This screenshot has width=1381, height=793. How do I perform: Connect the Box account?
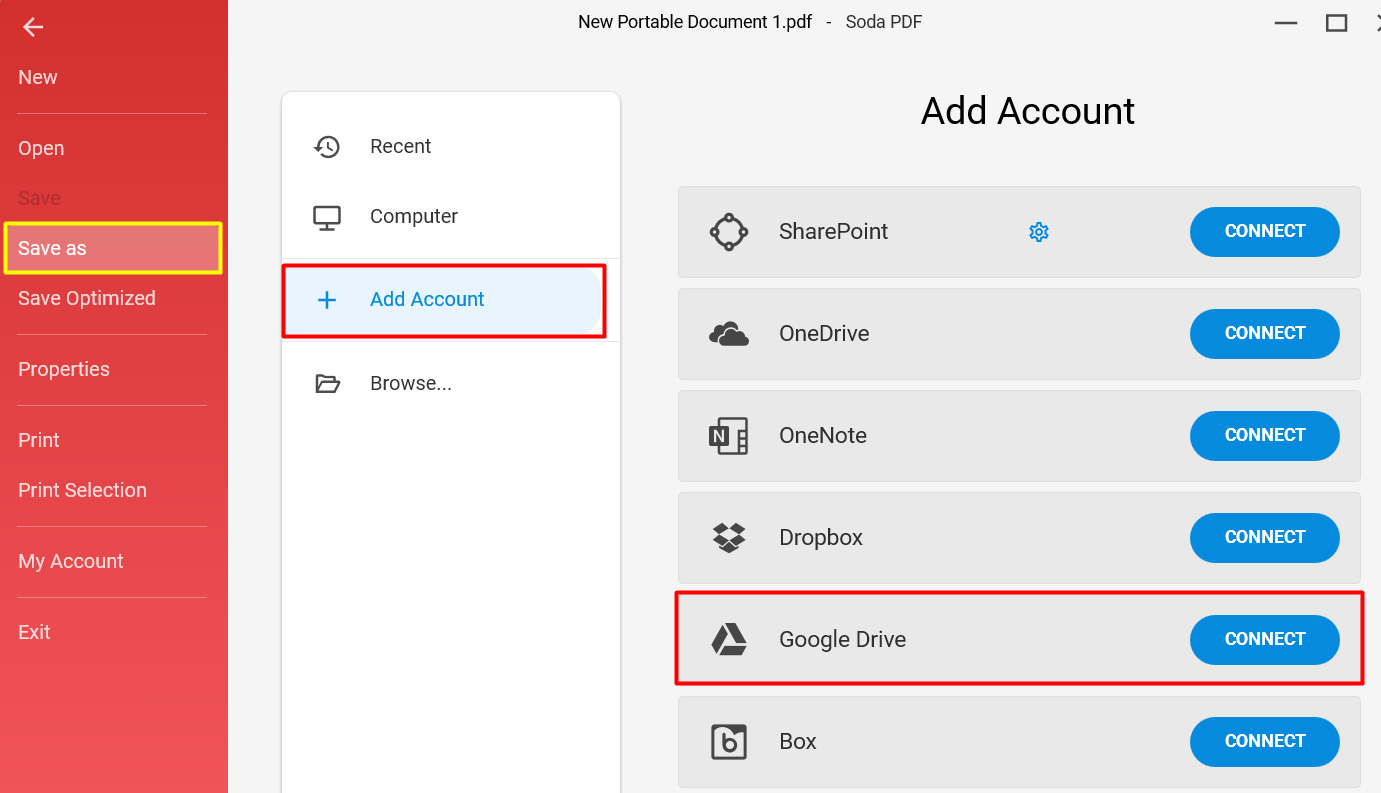[1264, 741]
